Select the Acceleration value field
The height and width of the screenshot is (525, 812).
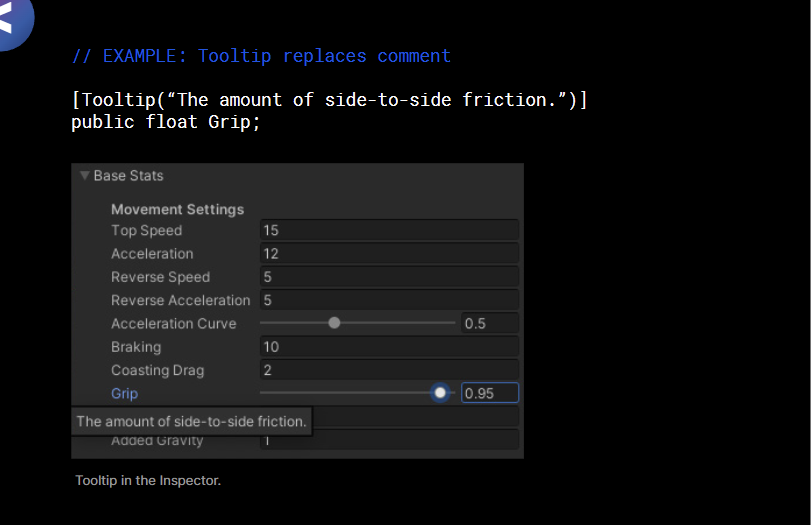point(389,254)
